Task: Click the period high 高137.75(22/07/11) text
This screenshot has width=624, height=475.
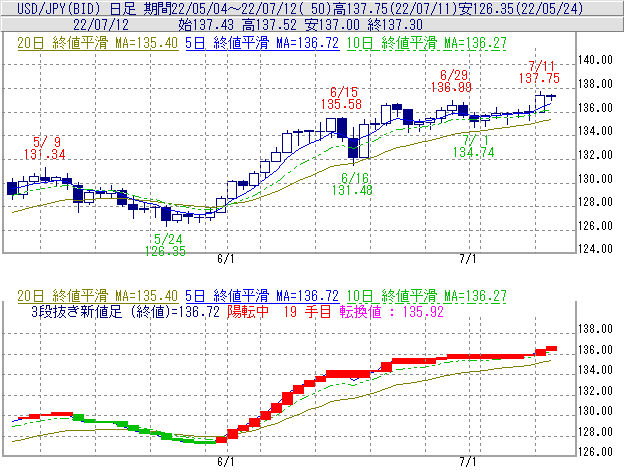Action: [x=394, y=8]
